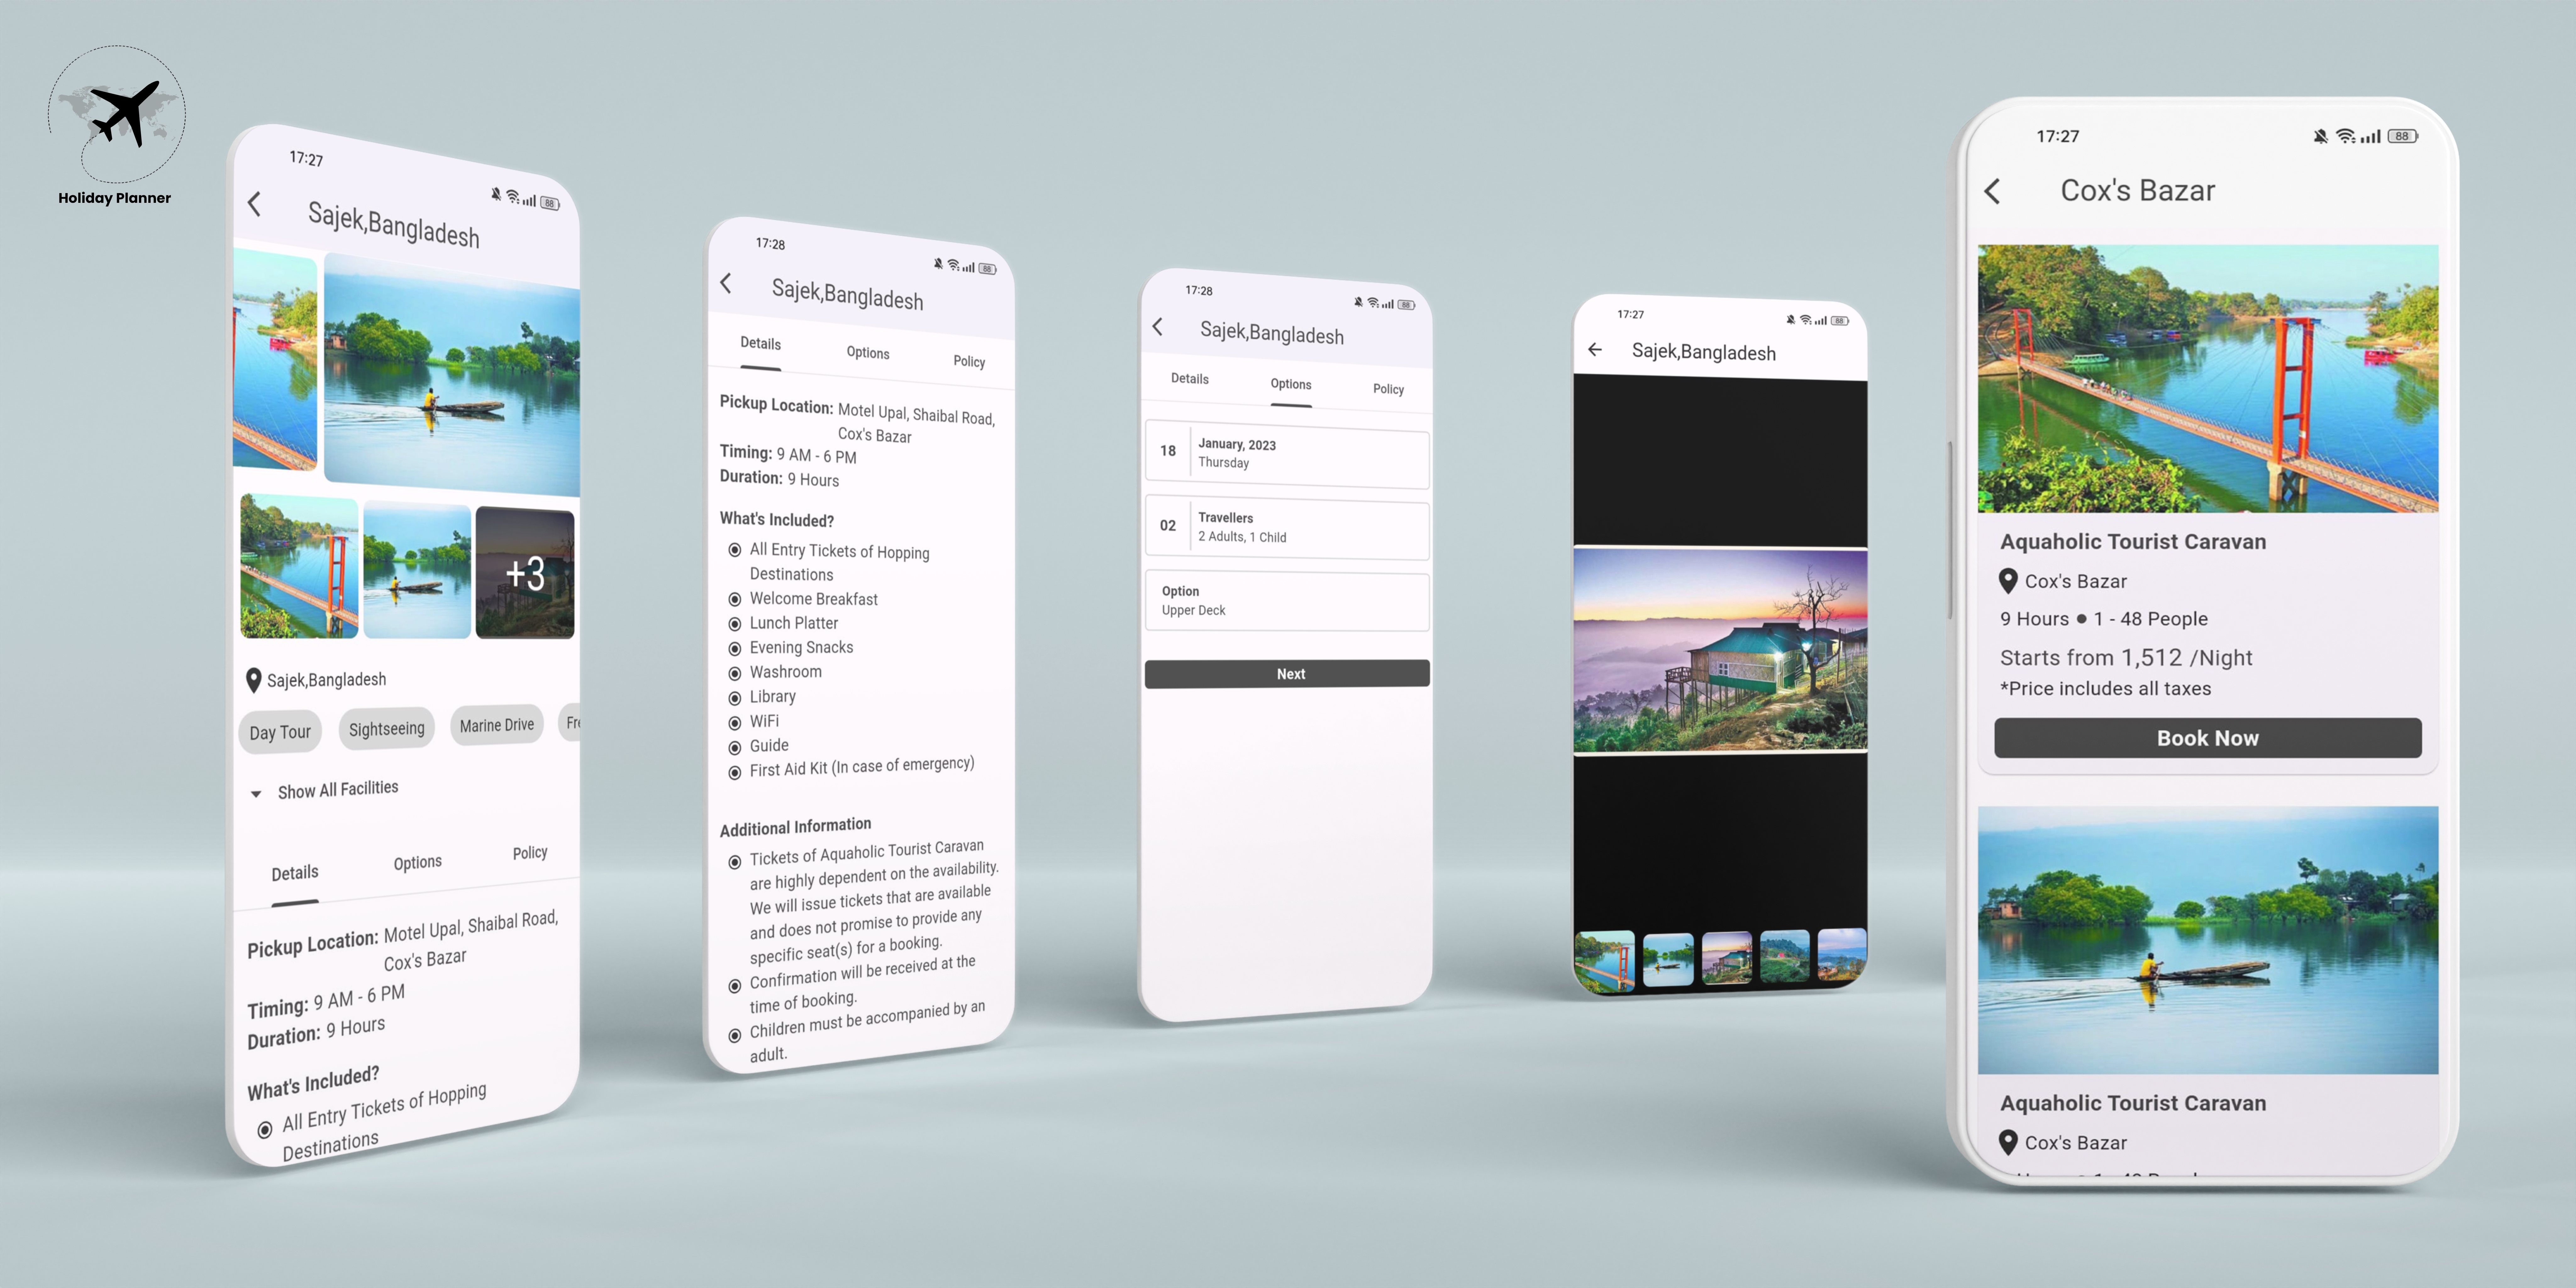Click Book Now button on Cox's Bazar listing
2576x1288 pixels.
pos(2208,738)
